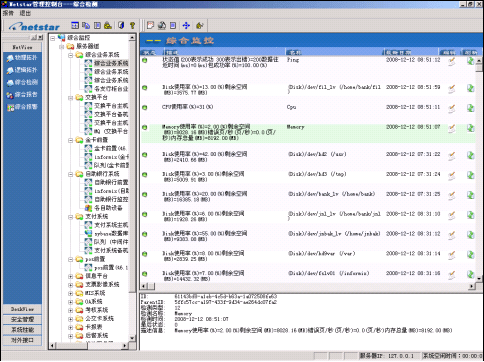The height and width of the screenshot is (362, 484).
Task: Select the (Disk)/dev/hd2 (/usr) name cell
Action: tap(317, 154)
